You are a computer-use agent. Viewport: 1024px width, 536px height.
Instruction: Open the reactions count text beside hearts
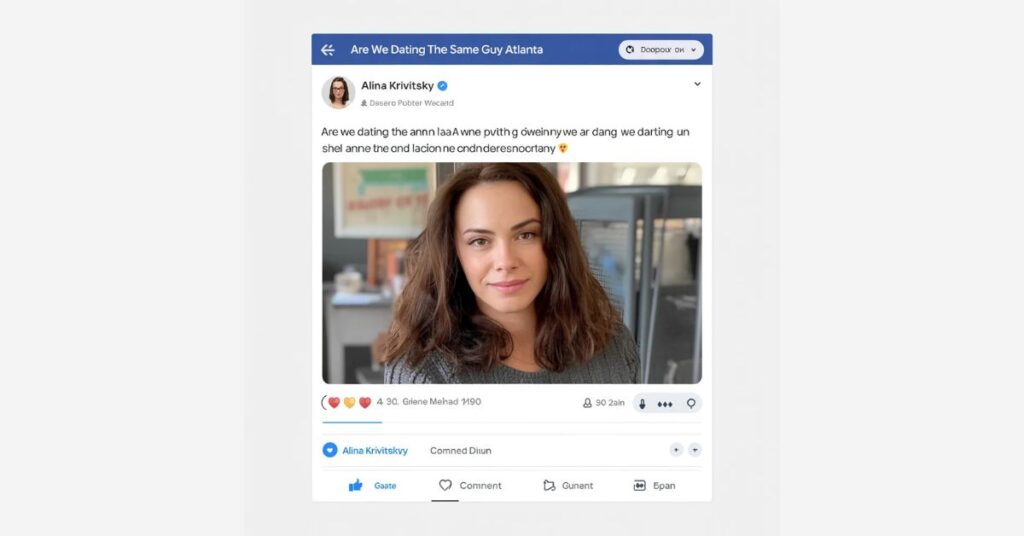429,402
